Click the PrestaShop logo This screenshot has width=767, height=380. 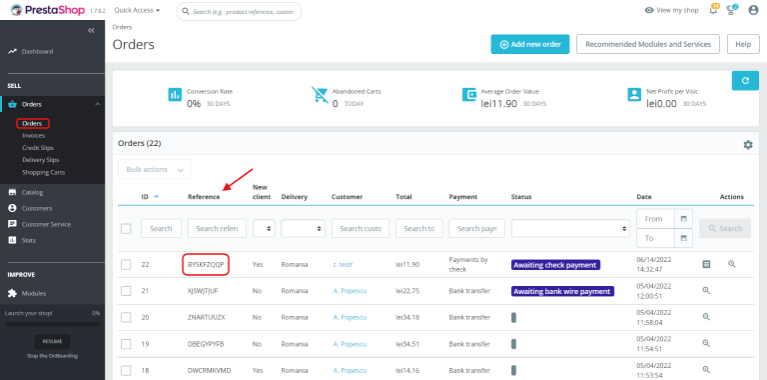[x=47, y=10]
